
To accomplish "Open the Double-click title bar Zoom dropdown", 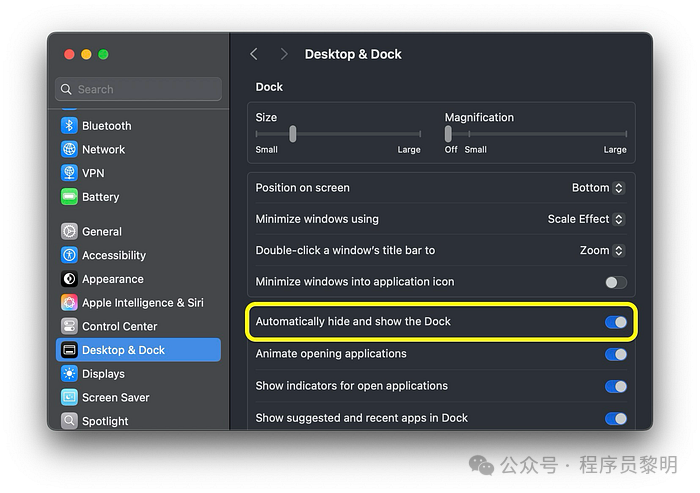I will [x=602, y=250].
